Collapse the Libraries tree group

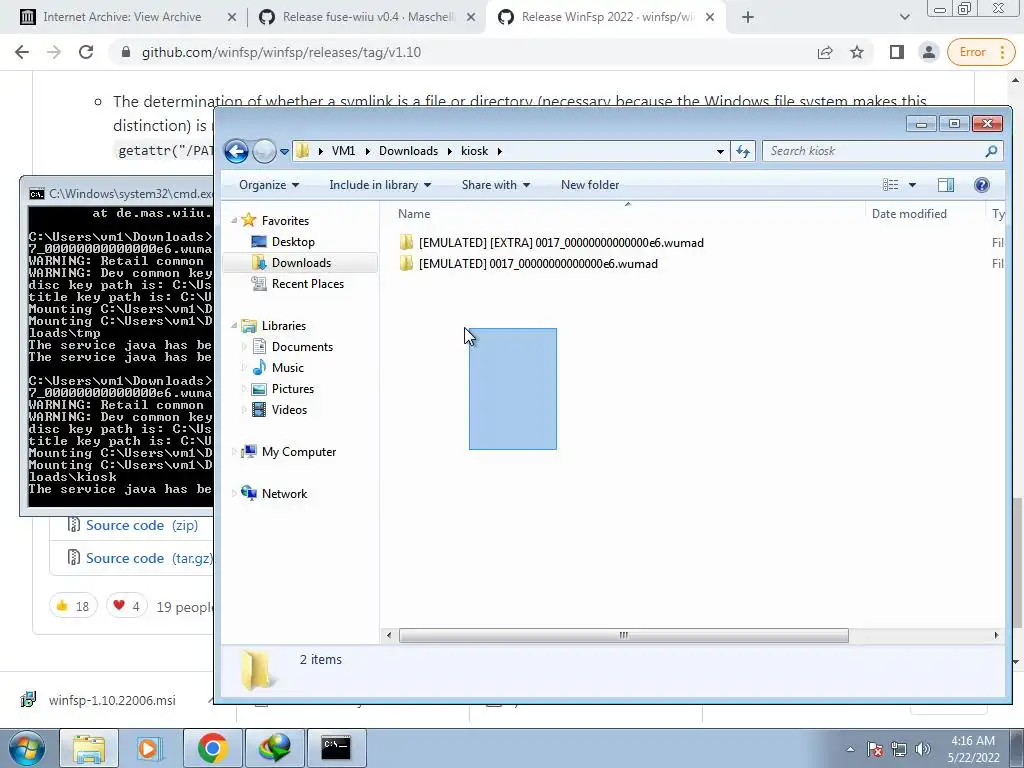[234, 325]
